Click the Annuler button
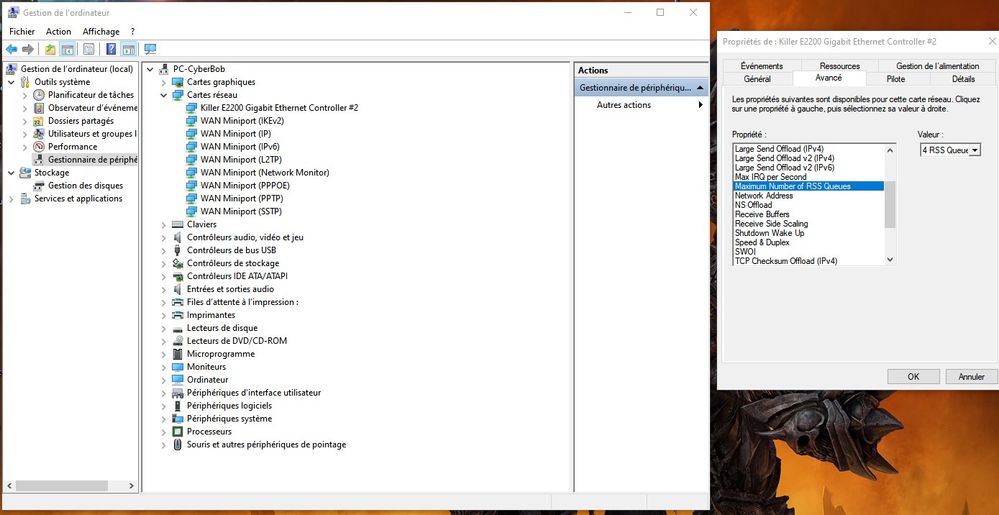This screenshot has width=999, height=515. point(971,377)
